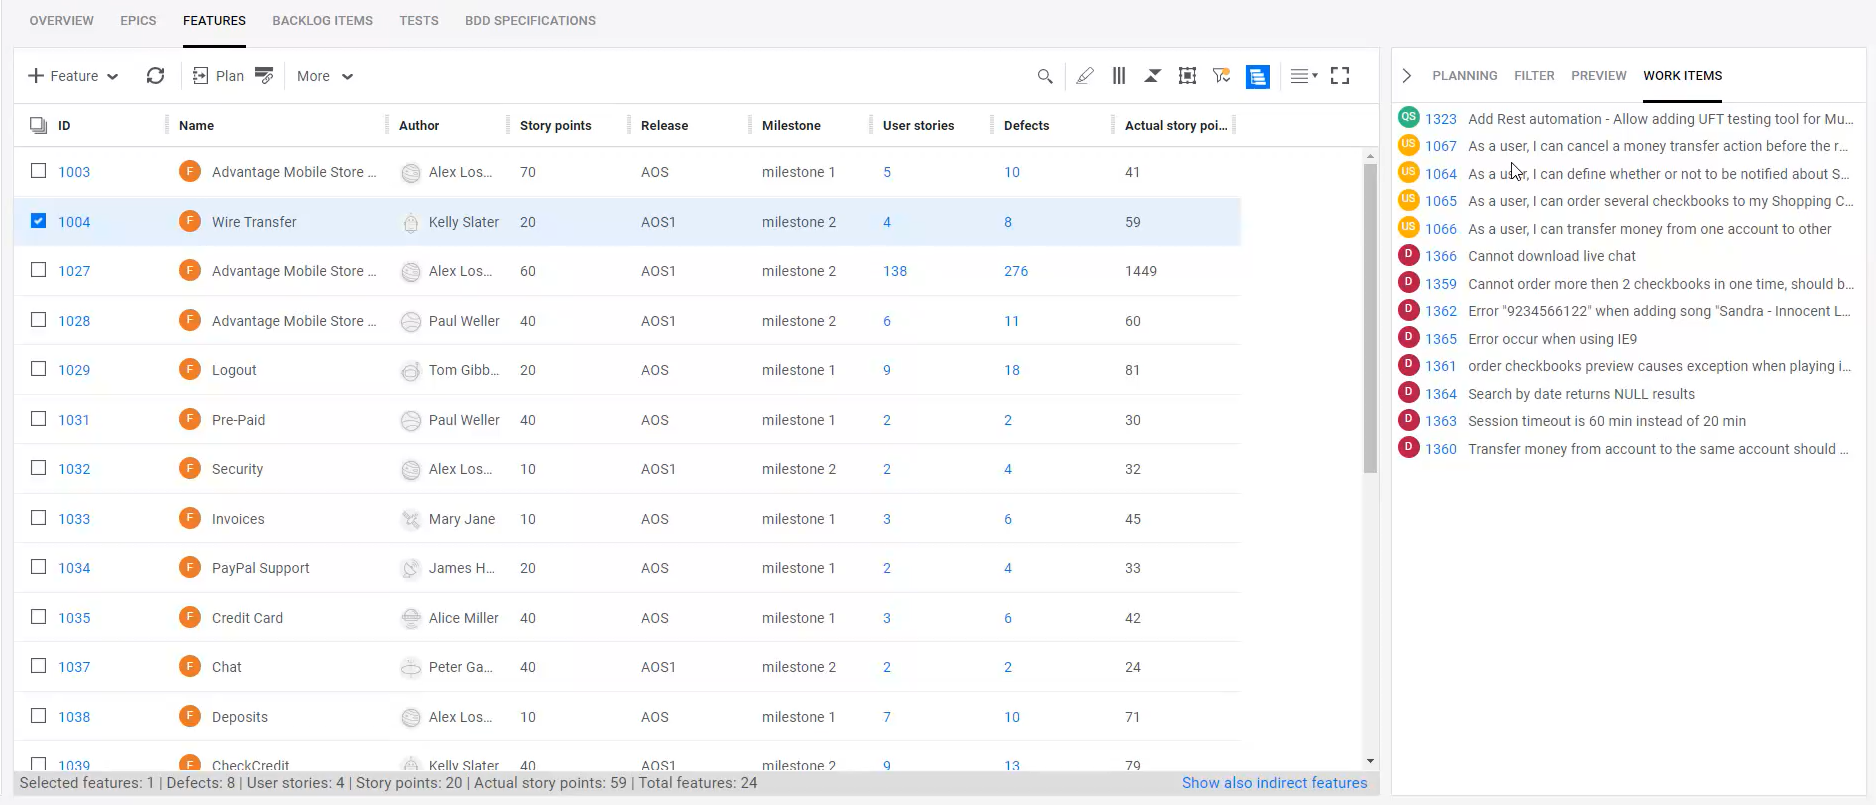Switch to the Backlog Items tab

pyautogui.click(x=322, y=20)
